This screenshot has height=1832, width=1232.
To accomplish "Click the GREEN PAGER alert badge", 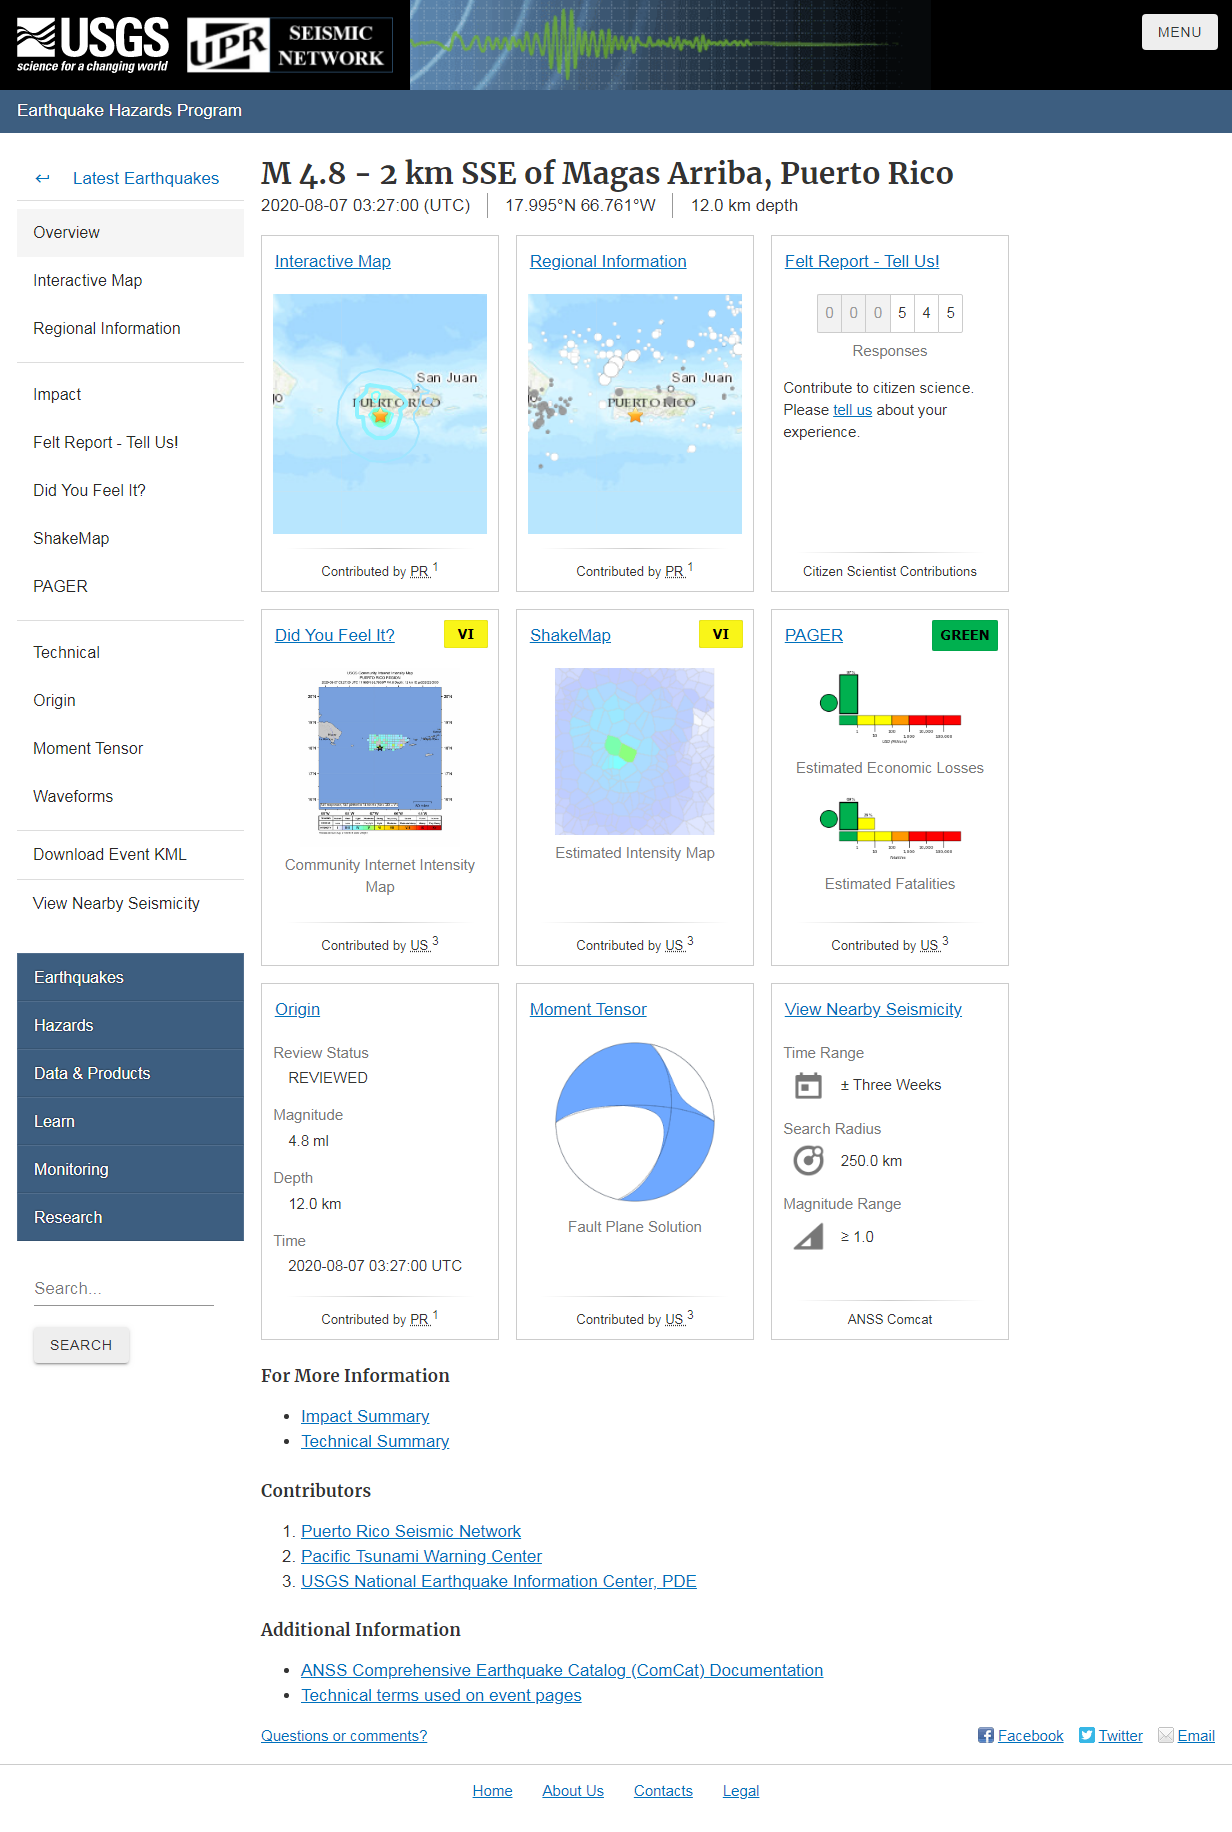I will click(965, 635).
